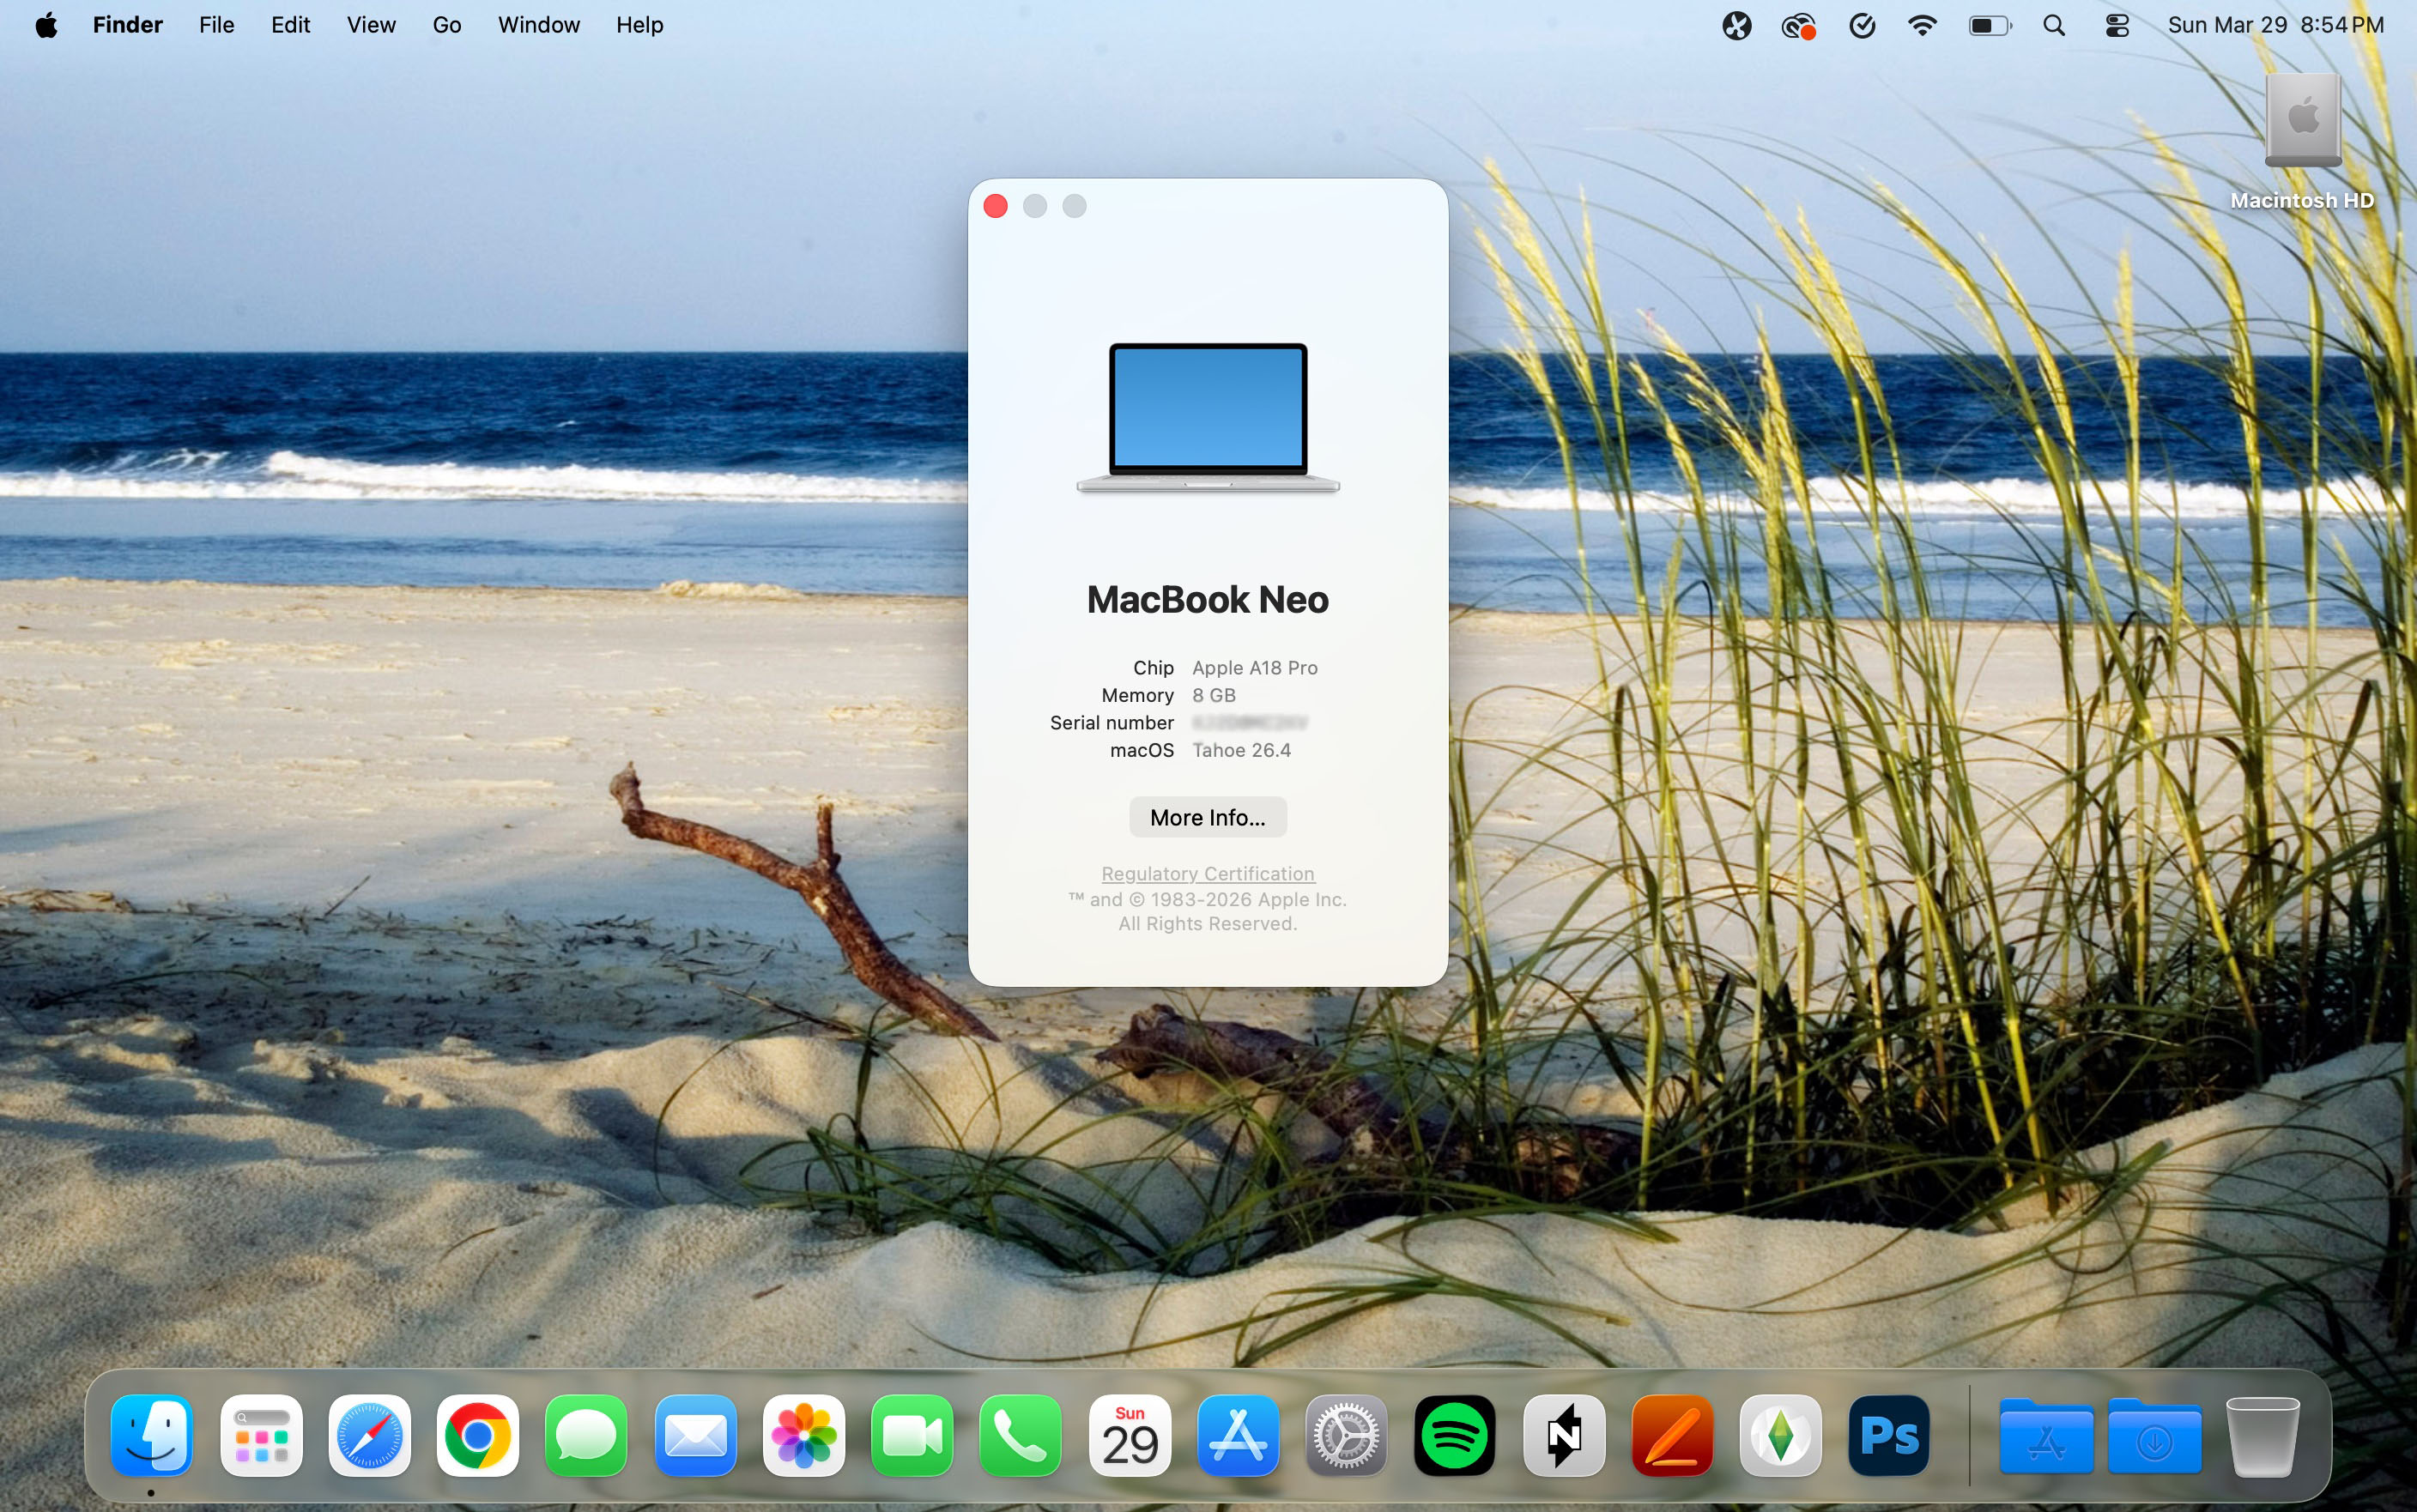This screenshot has width=2417, height=1512.
Task: Click the blurred serial number value
Action: click(x=1250, y=722)
